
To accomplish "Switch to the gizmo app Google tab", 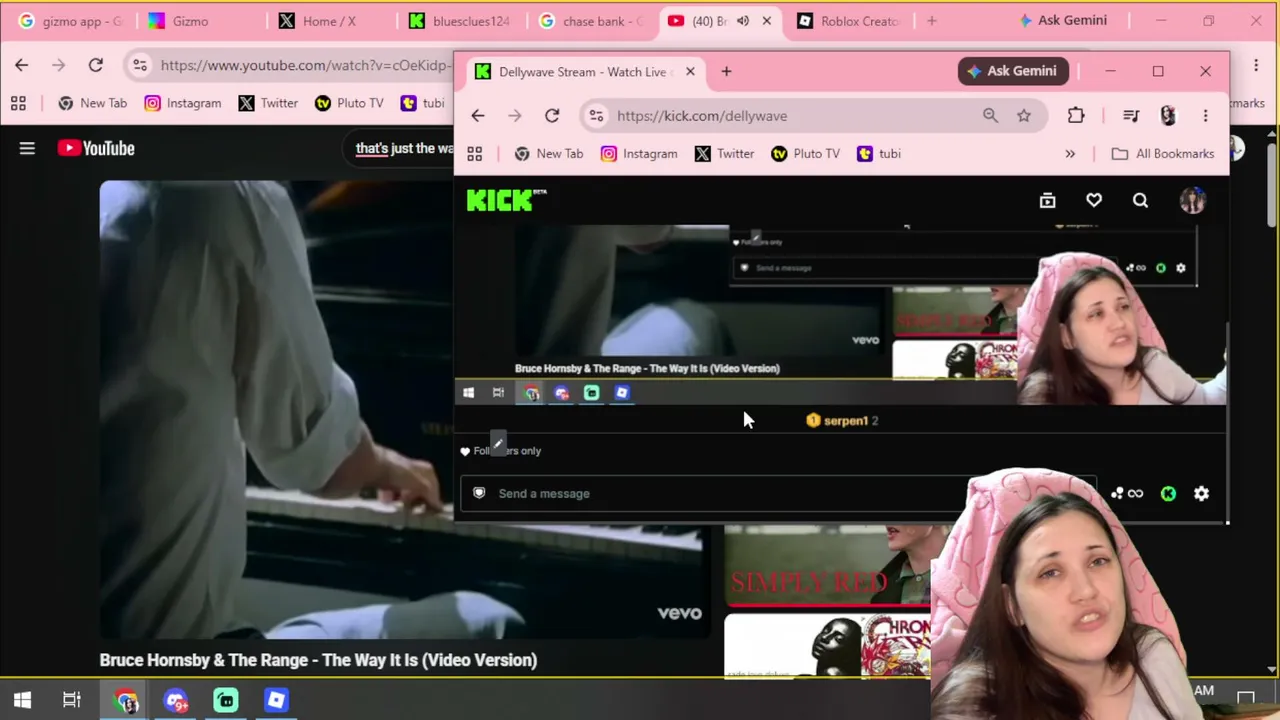I will [70, 21].
